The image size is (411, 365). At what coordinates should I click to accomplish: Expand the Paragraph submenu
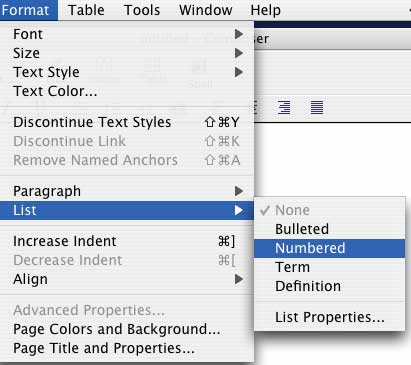point(127,191)
